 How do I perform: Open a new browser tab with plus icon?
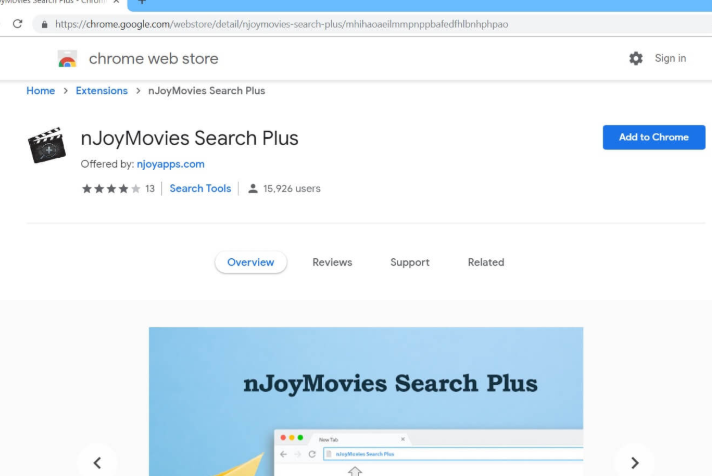point(141,3)
